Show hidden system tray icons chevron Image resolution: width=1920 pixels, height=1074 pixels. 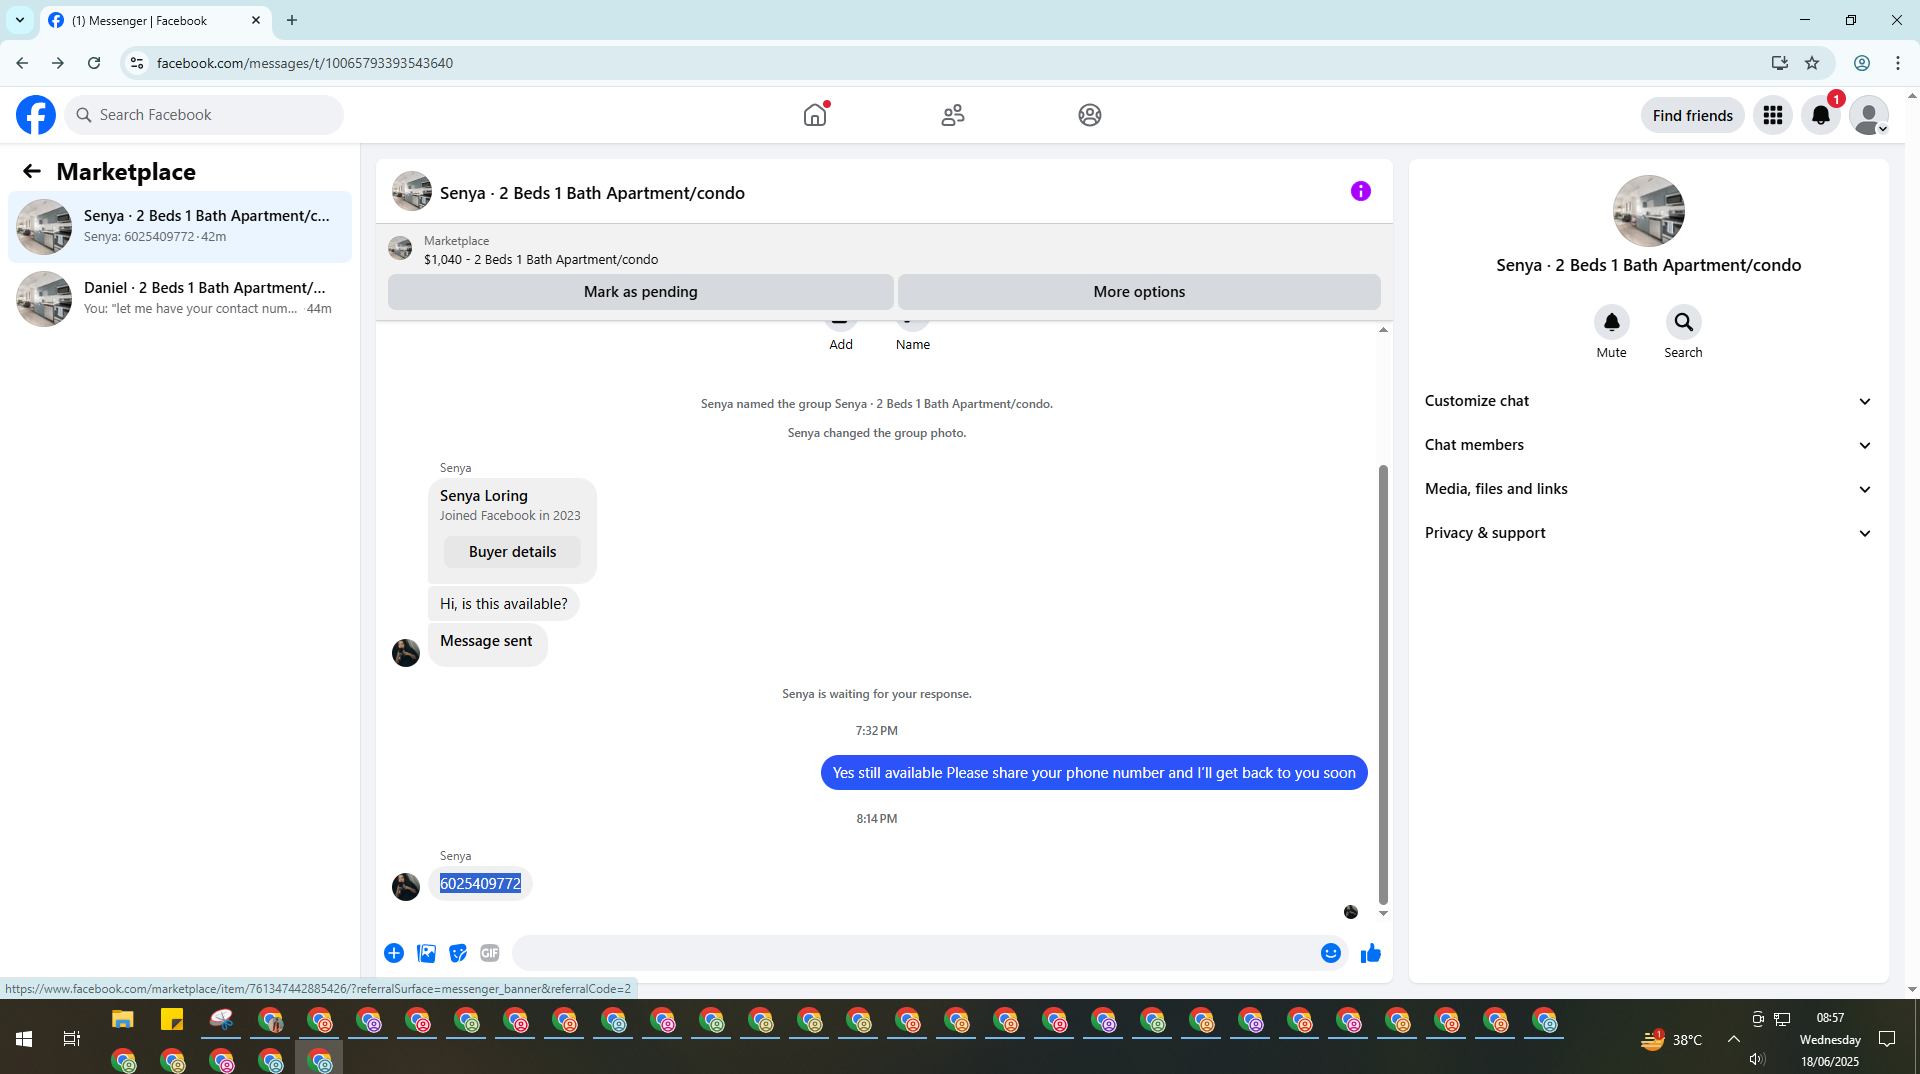tap(1734, 1039)
